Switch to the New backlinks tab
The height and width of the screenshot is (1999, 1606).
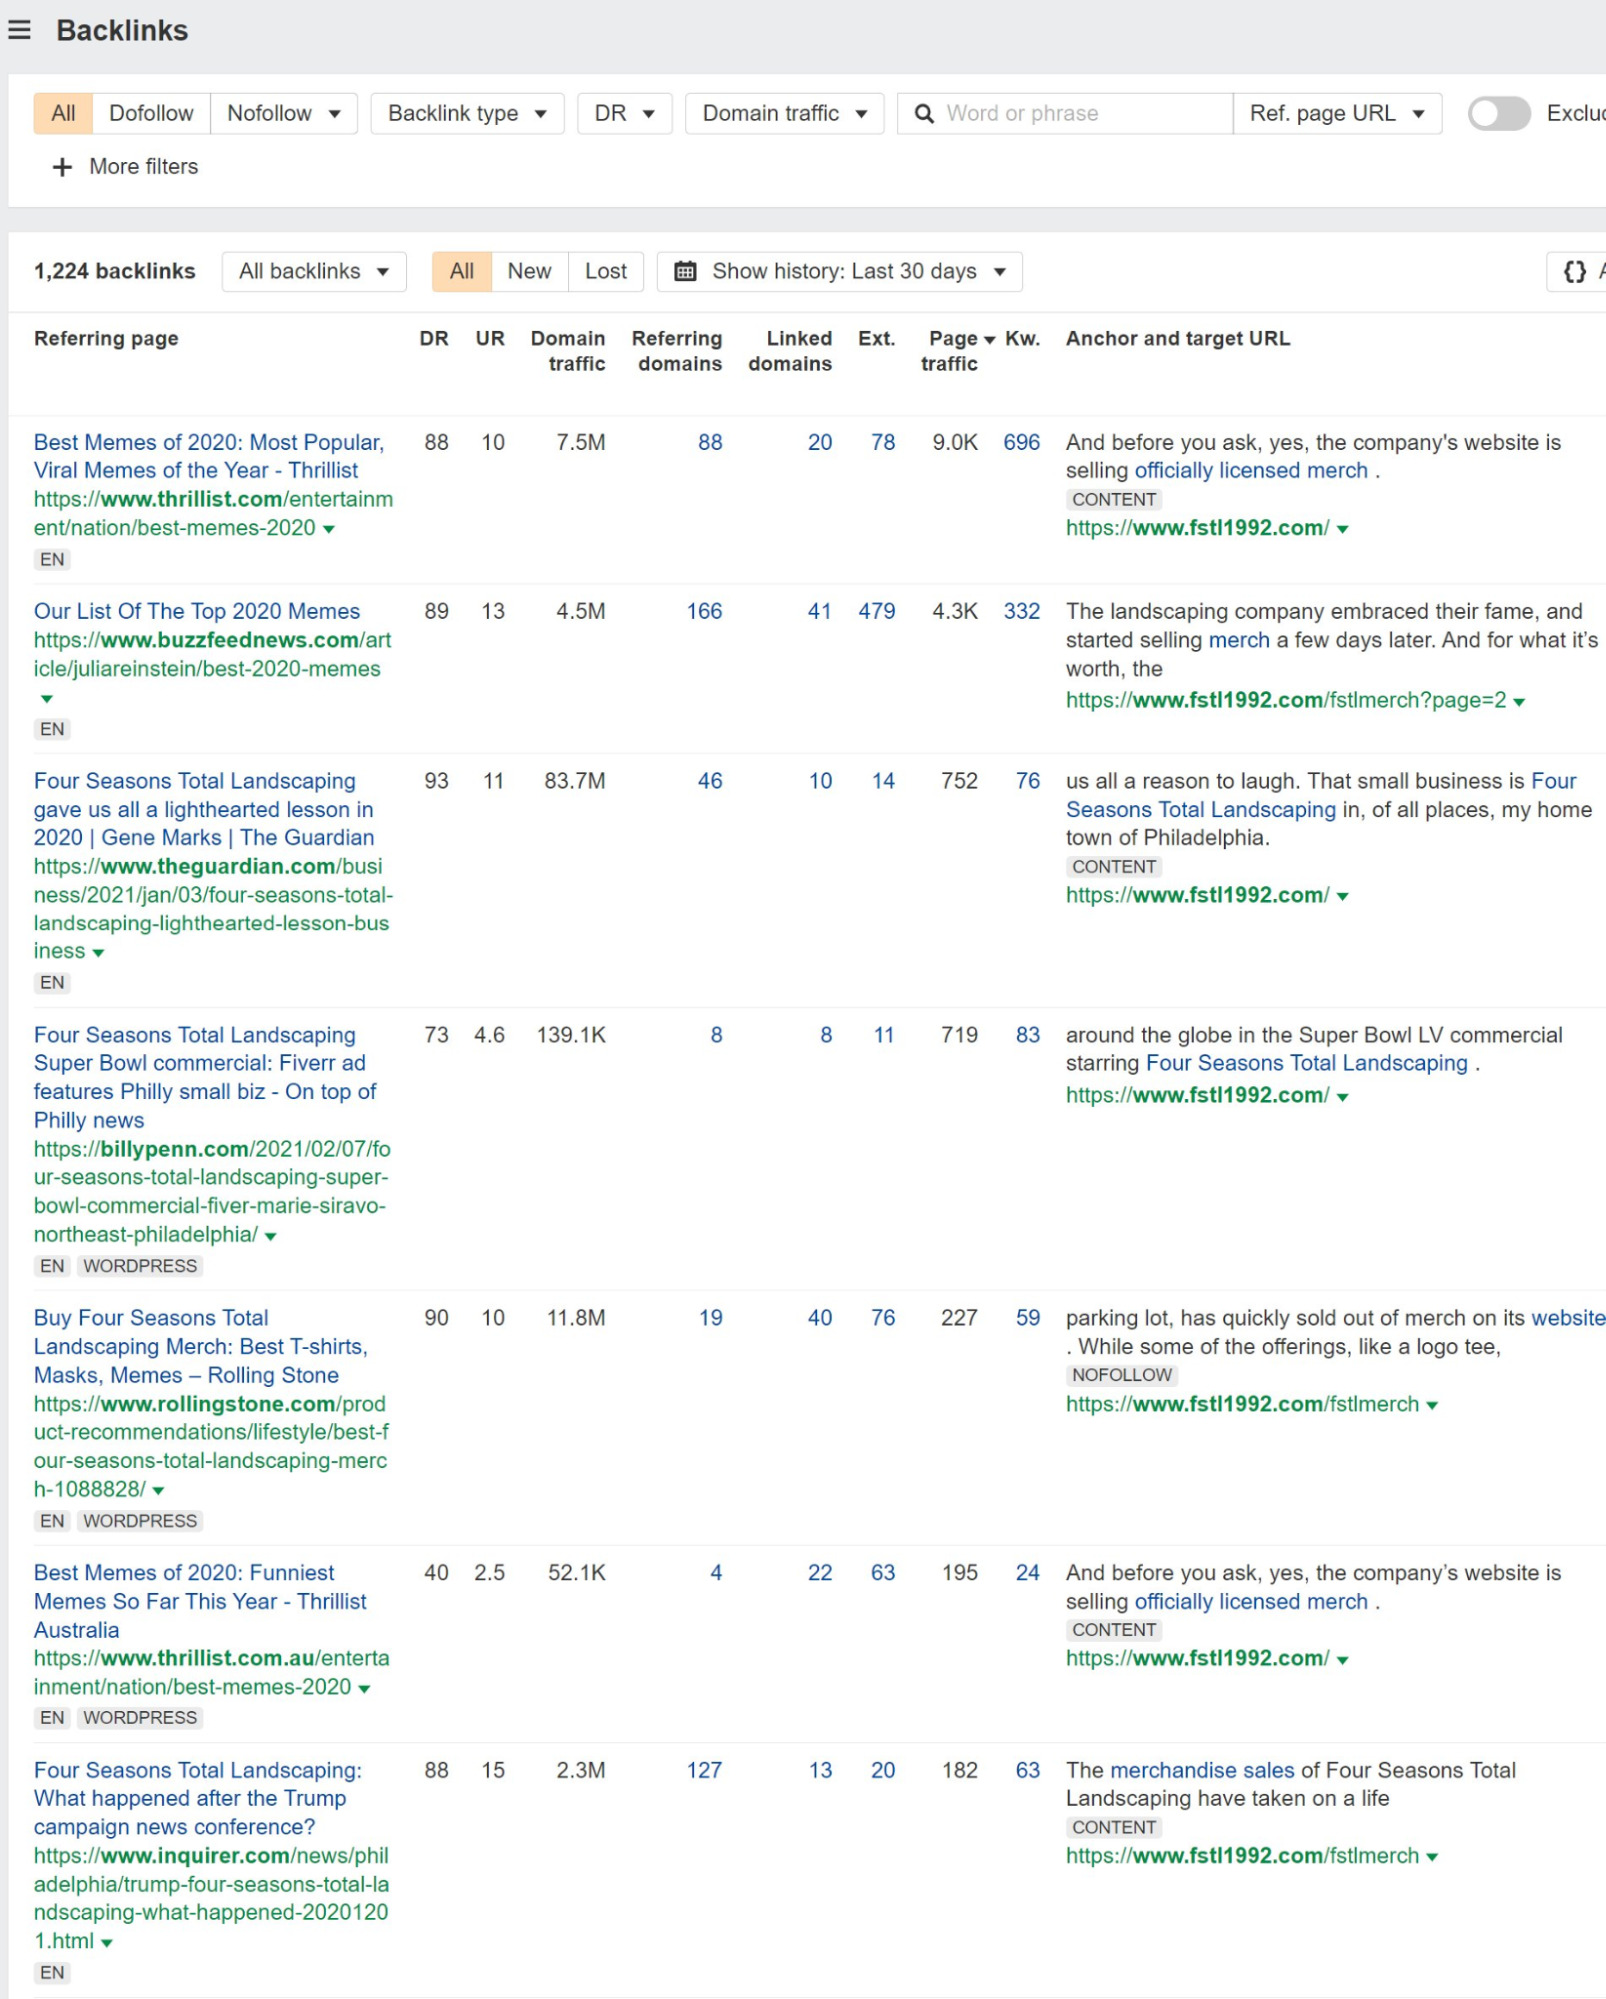tap(529, 271)
